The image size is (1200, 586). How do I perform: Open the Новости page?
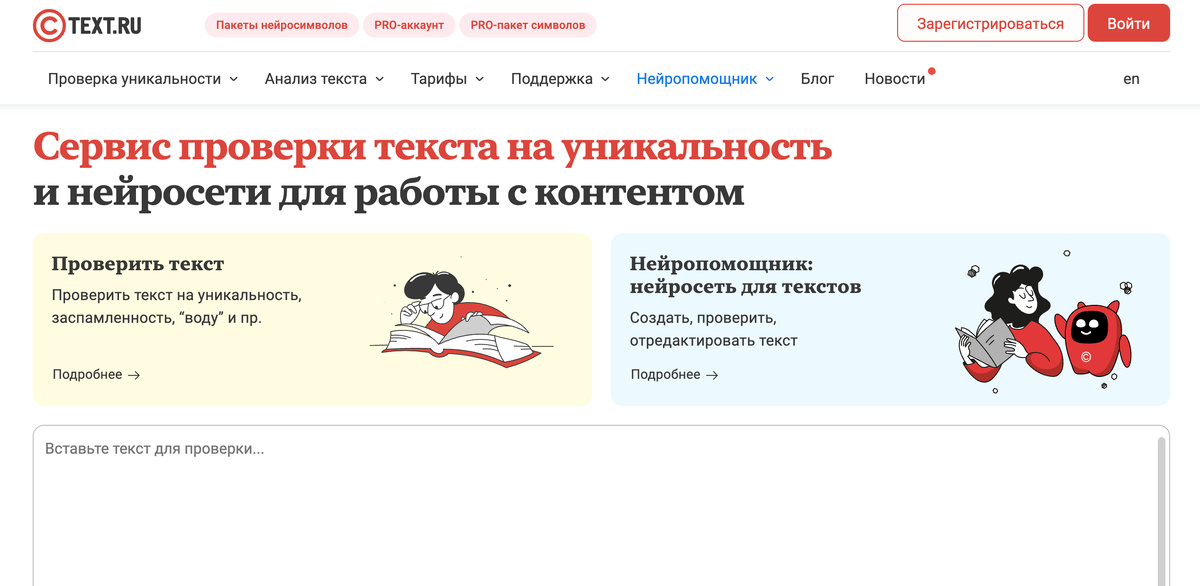coord(895,79)
